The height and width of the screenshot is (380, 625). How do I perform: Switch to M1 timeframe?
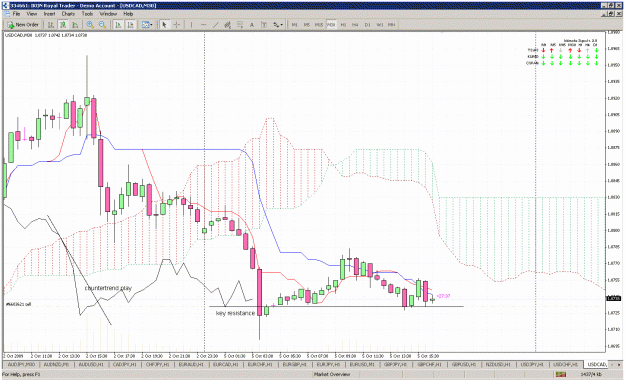[x=295, y=25]
